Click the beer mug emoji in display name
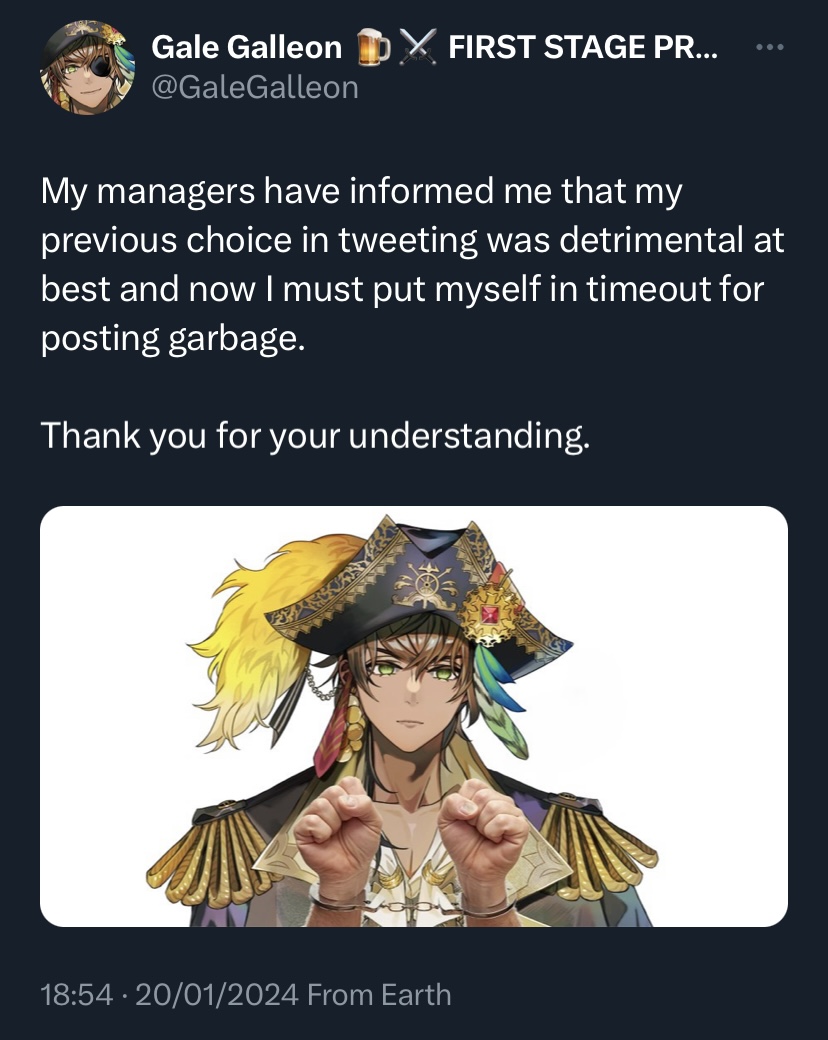This screenshot has width=828, height=1040. click(x=374, y=48)
